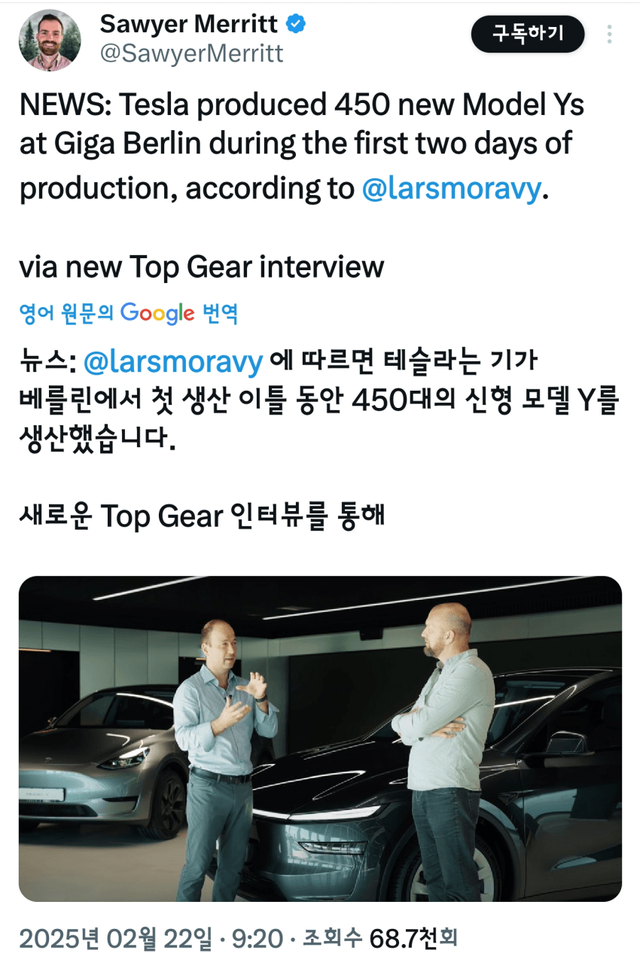Click the 영어 원문의 translation label
Image resolution: width=640 pixels, height=956 pixels.
66,313
